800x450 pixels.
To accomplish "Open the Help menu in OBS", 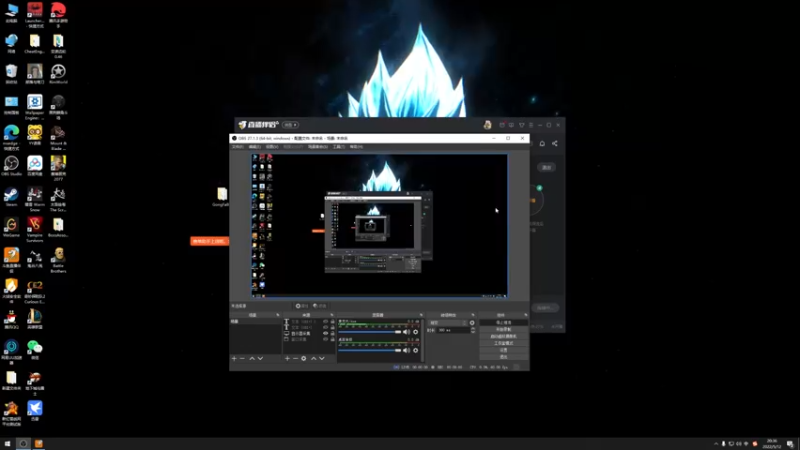I will click(356, 146).
